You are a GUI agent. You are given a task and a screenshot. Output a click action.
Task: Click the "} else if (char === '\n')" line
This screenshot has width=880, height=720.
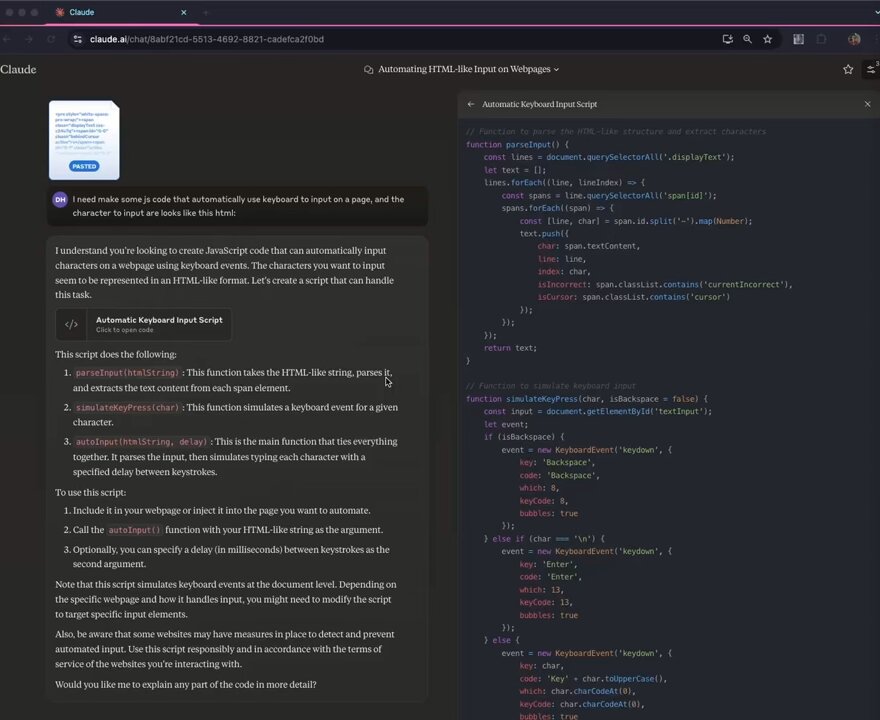[544, 539]
